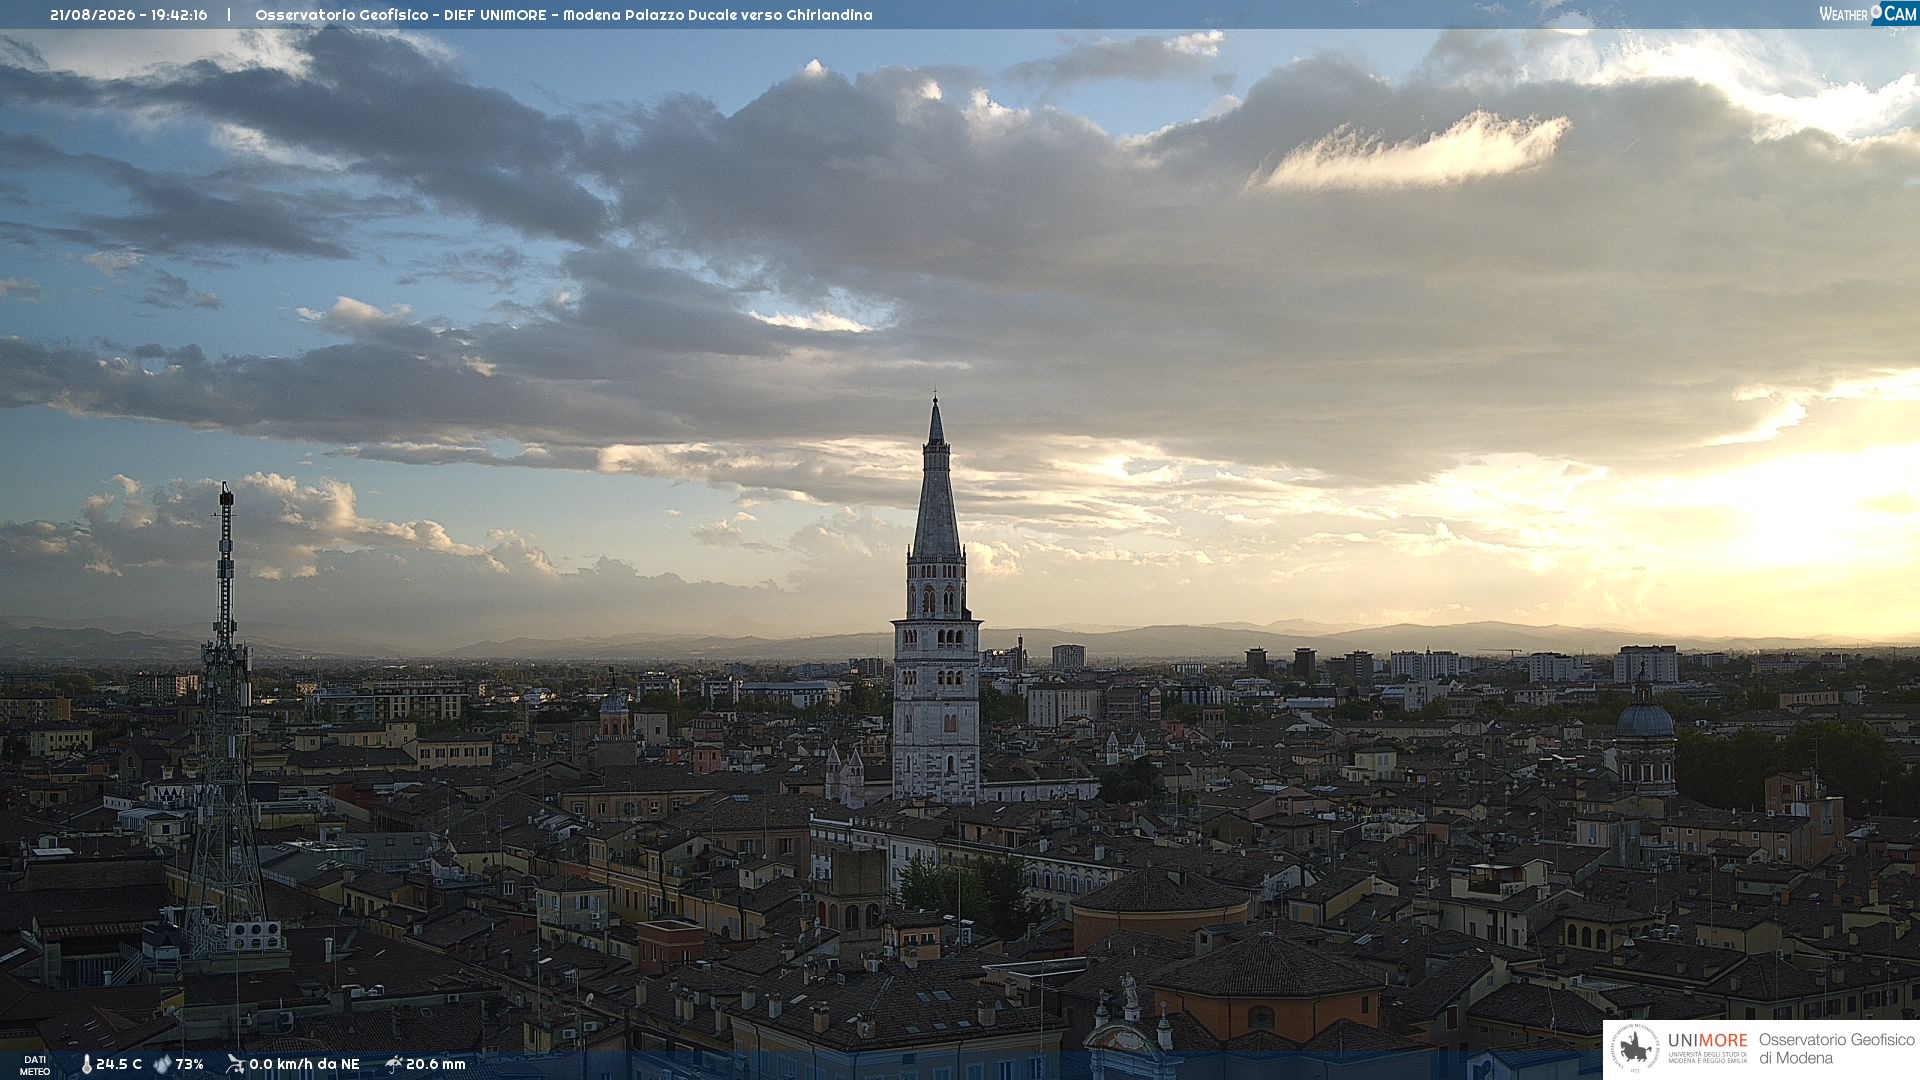Click the umbrella rainfall icon
The width and height of the screenshot is (1920, 1080).
393,1064
